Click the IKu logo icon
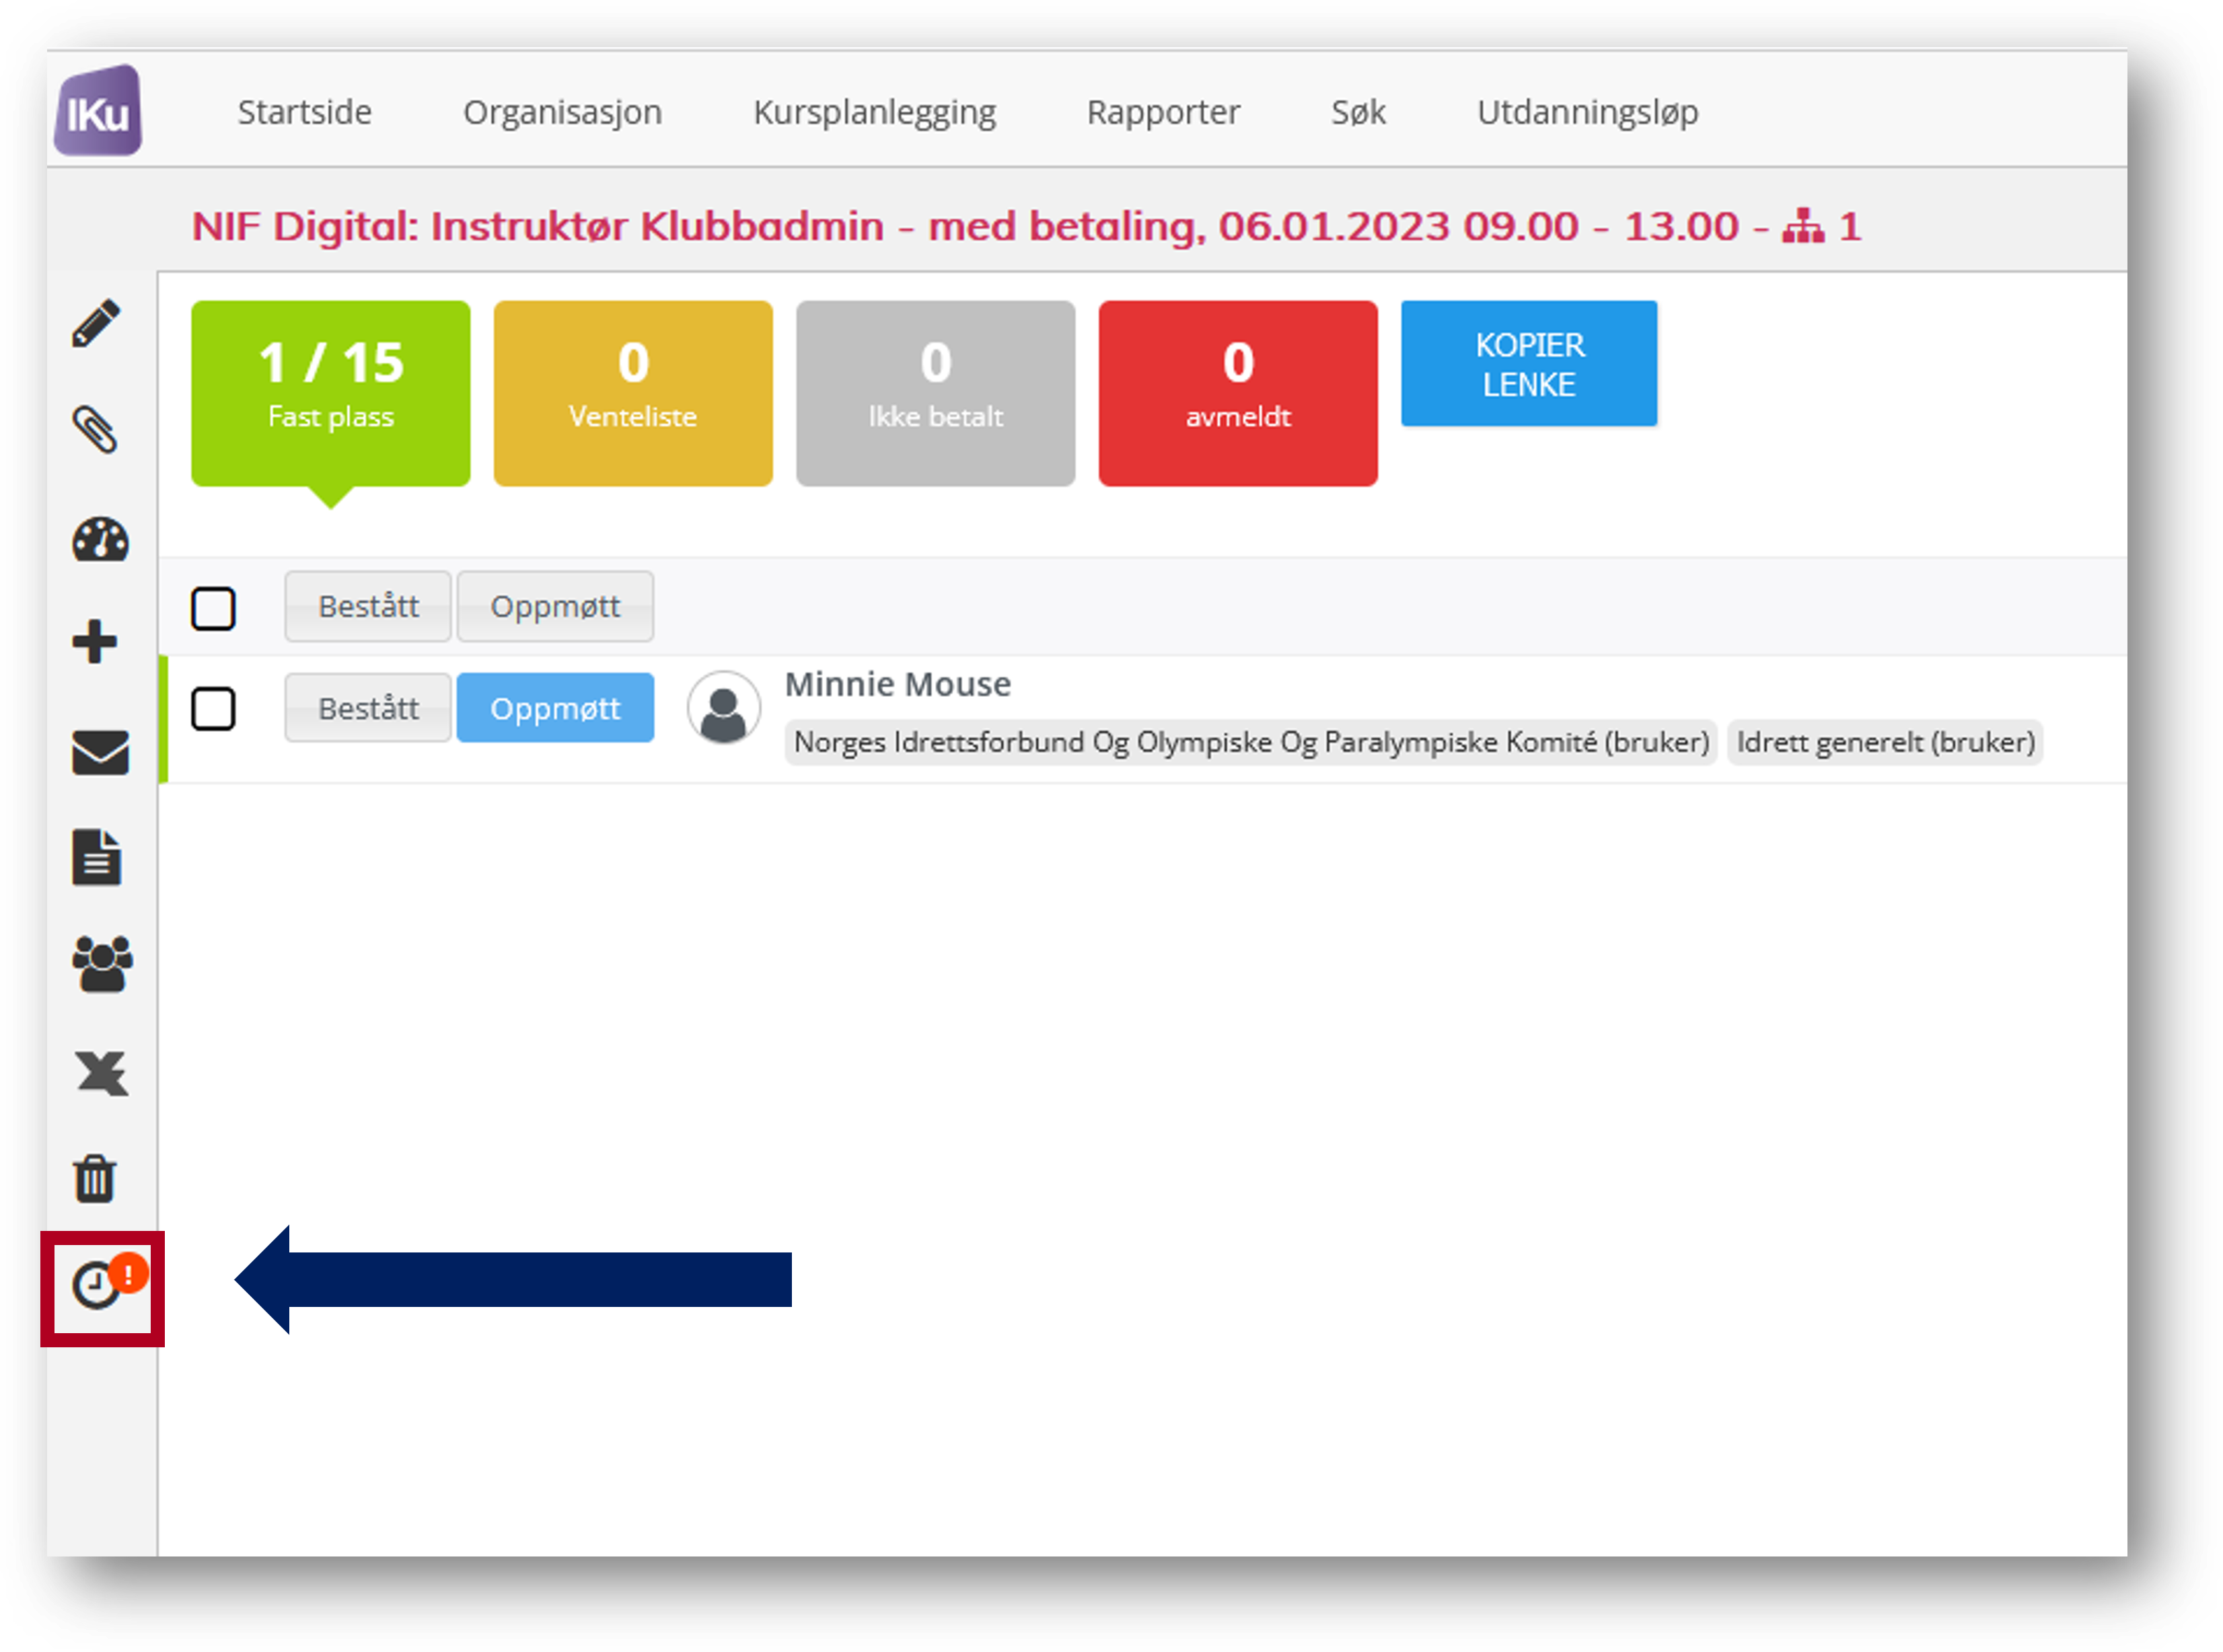 (x=98, y=111)
